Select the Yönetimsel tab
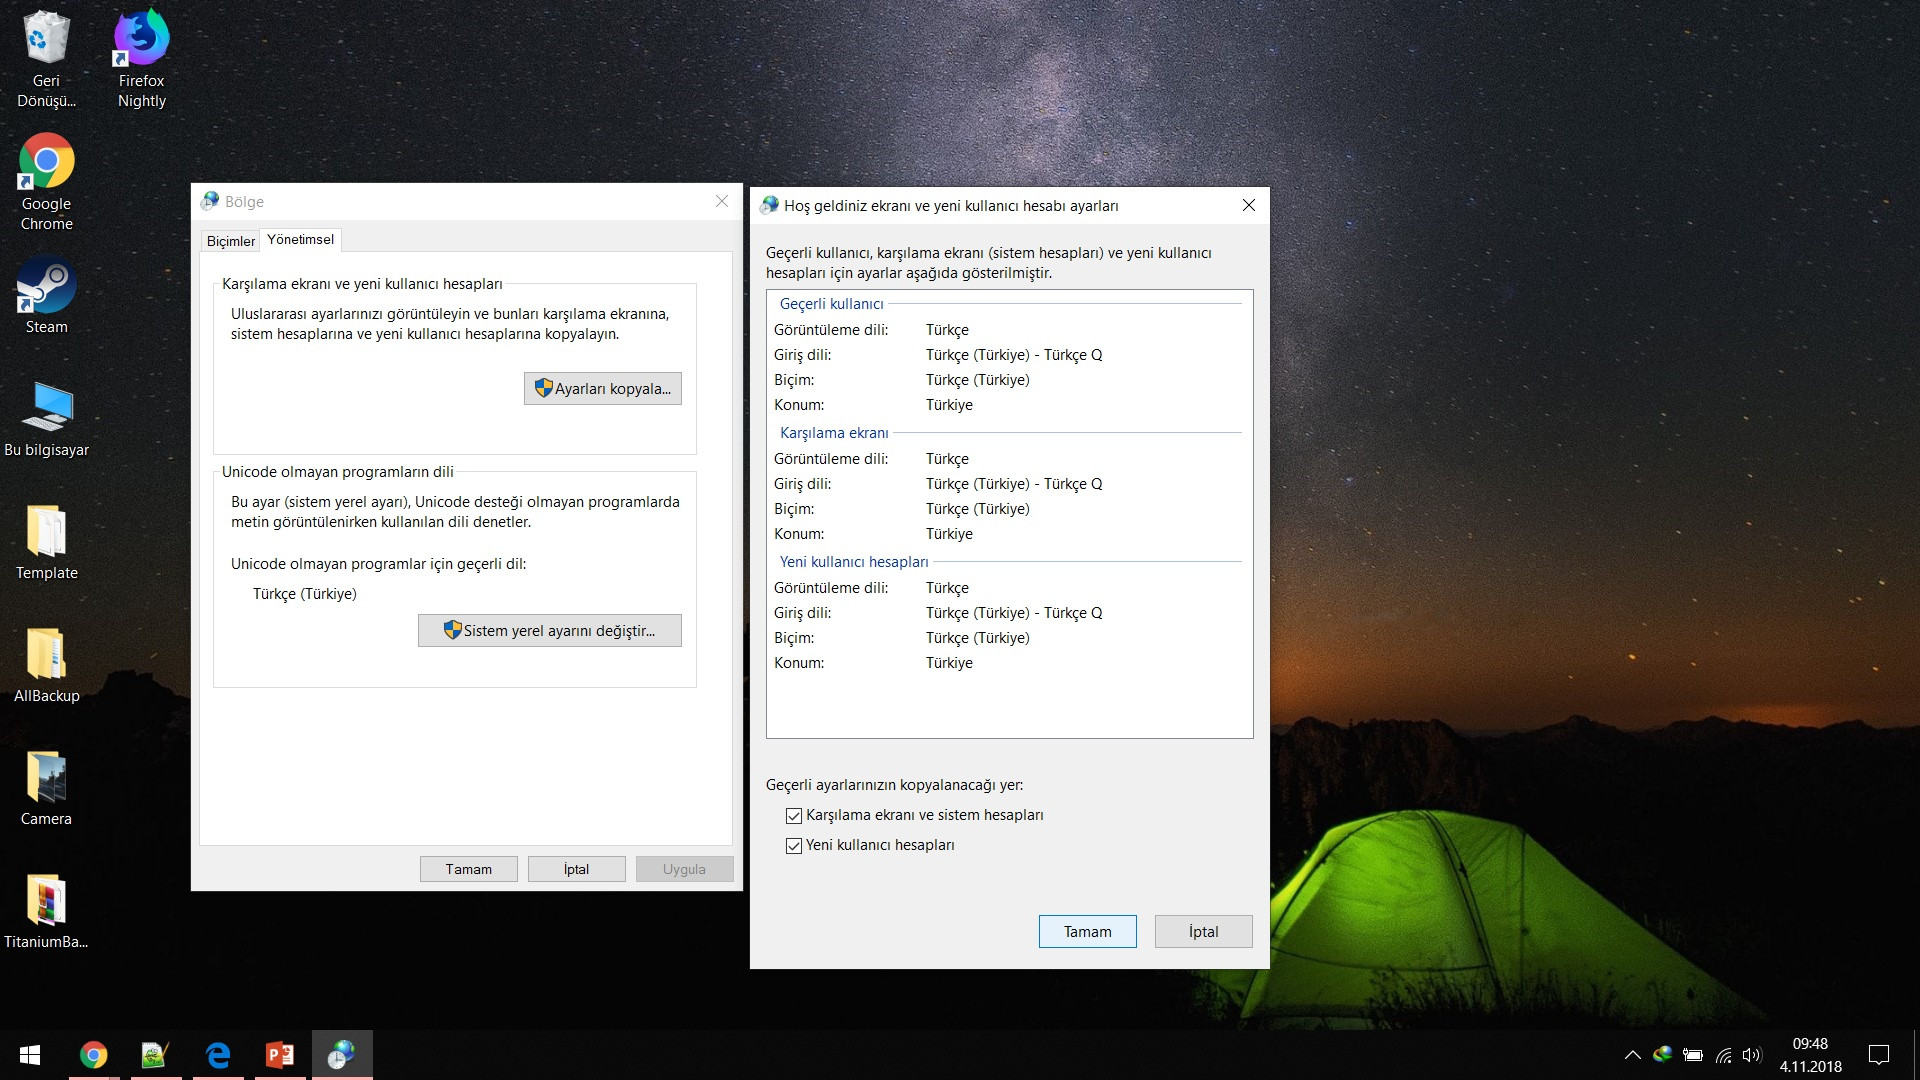Screen dimensions: 1920x1080 300,240
